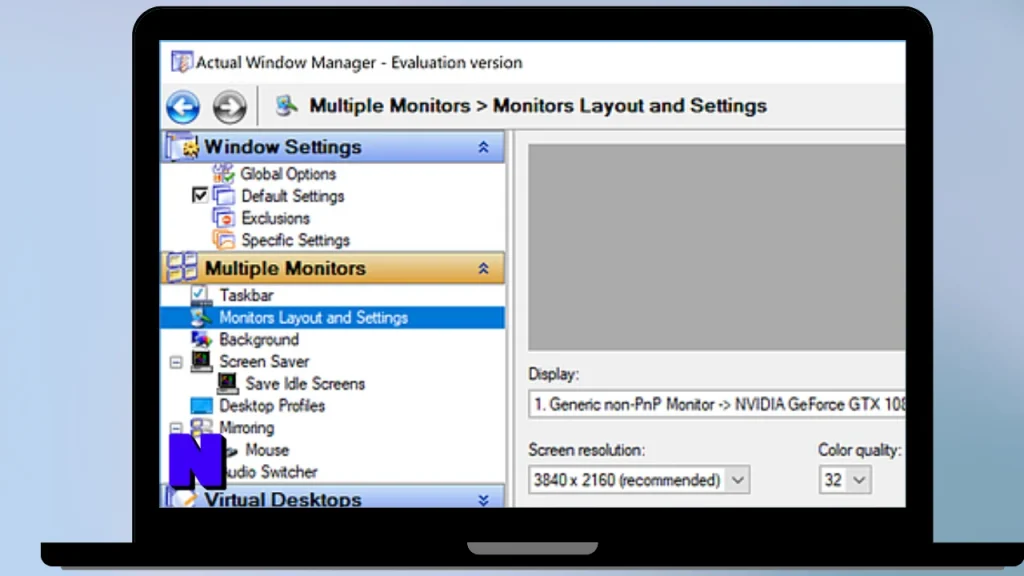
Task: Select Mouse in the tree
Action: point(266,450)
